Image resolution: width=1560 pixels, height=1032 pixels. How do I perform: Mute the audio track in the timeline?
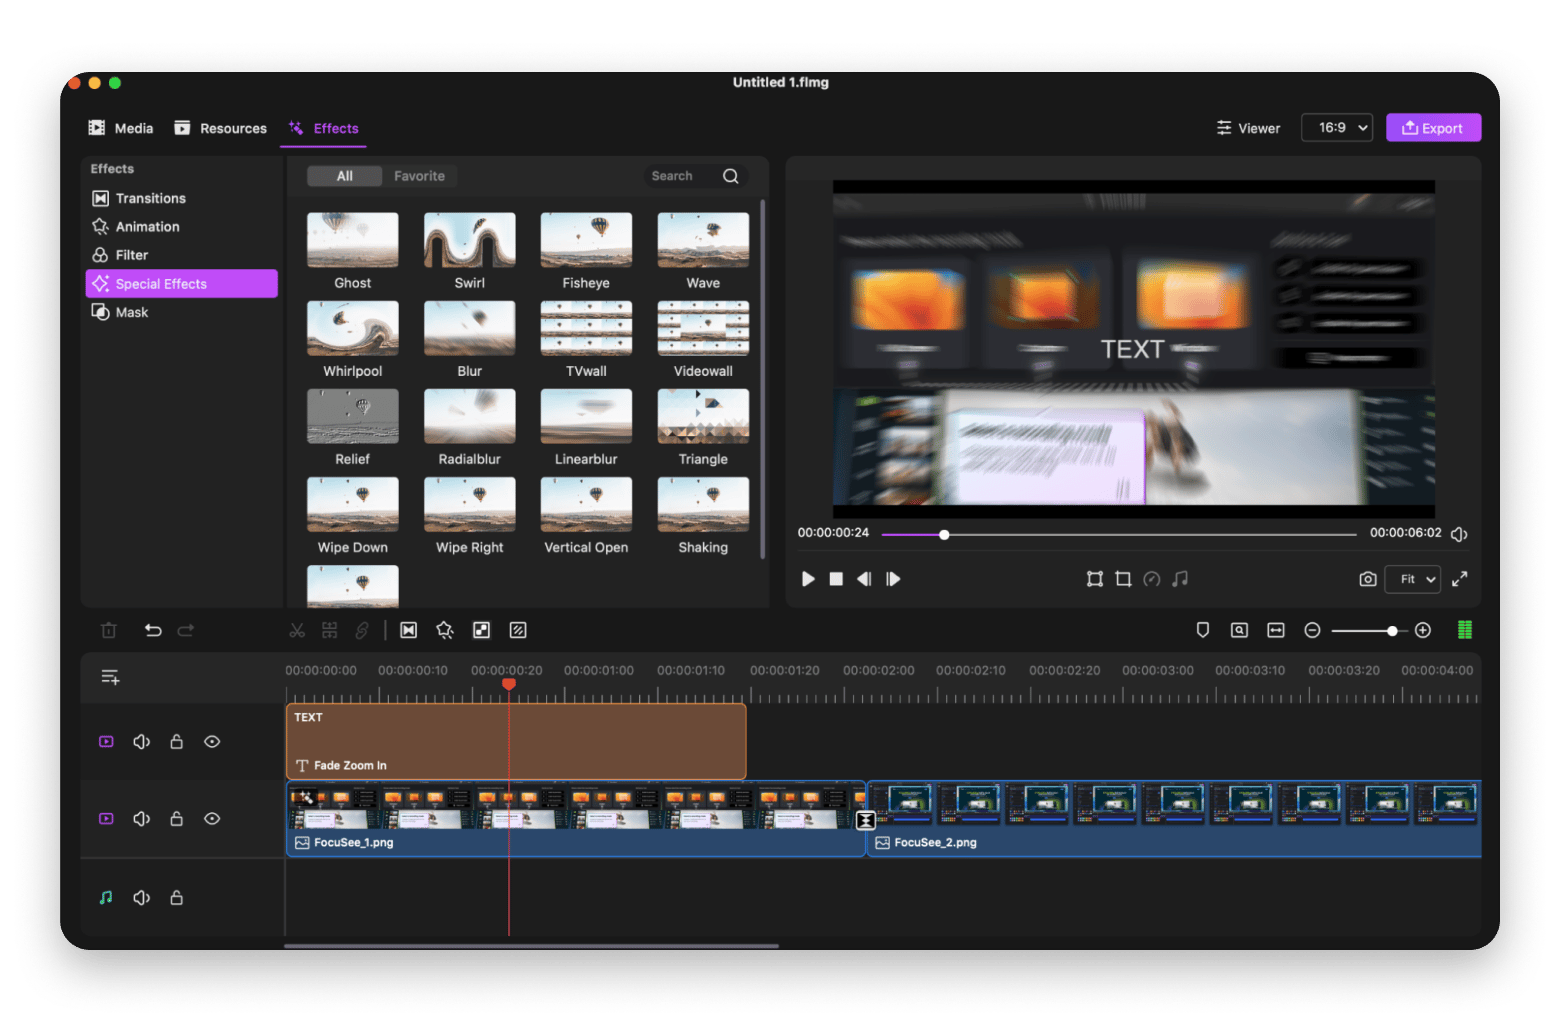(141, 897)
